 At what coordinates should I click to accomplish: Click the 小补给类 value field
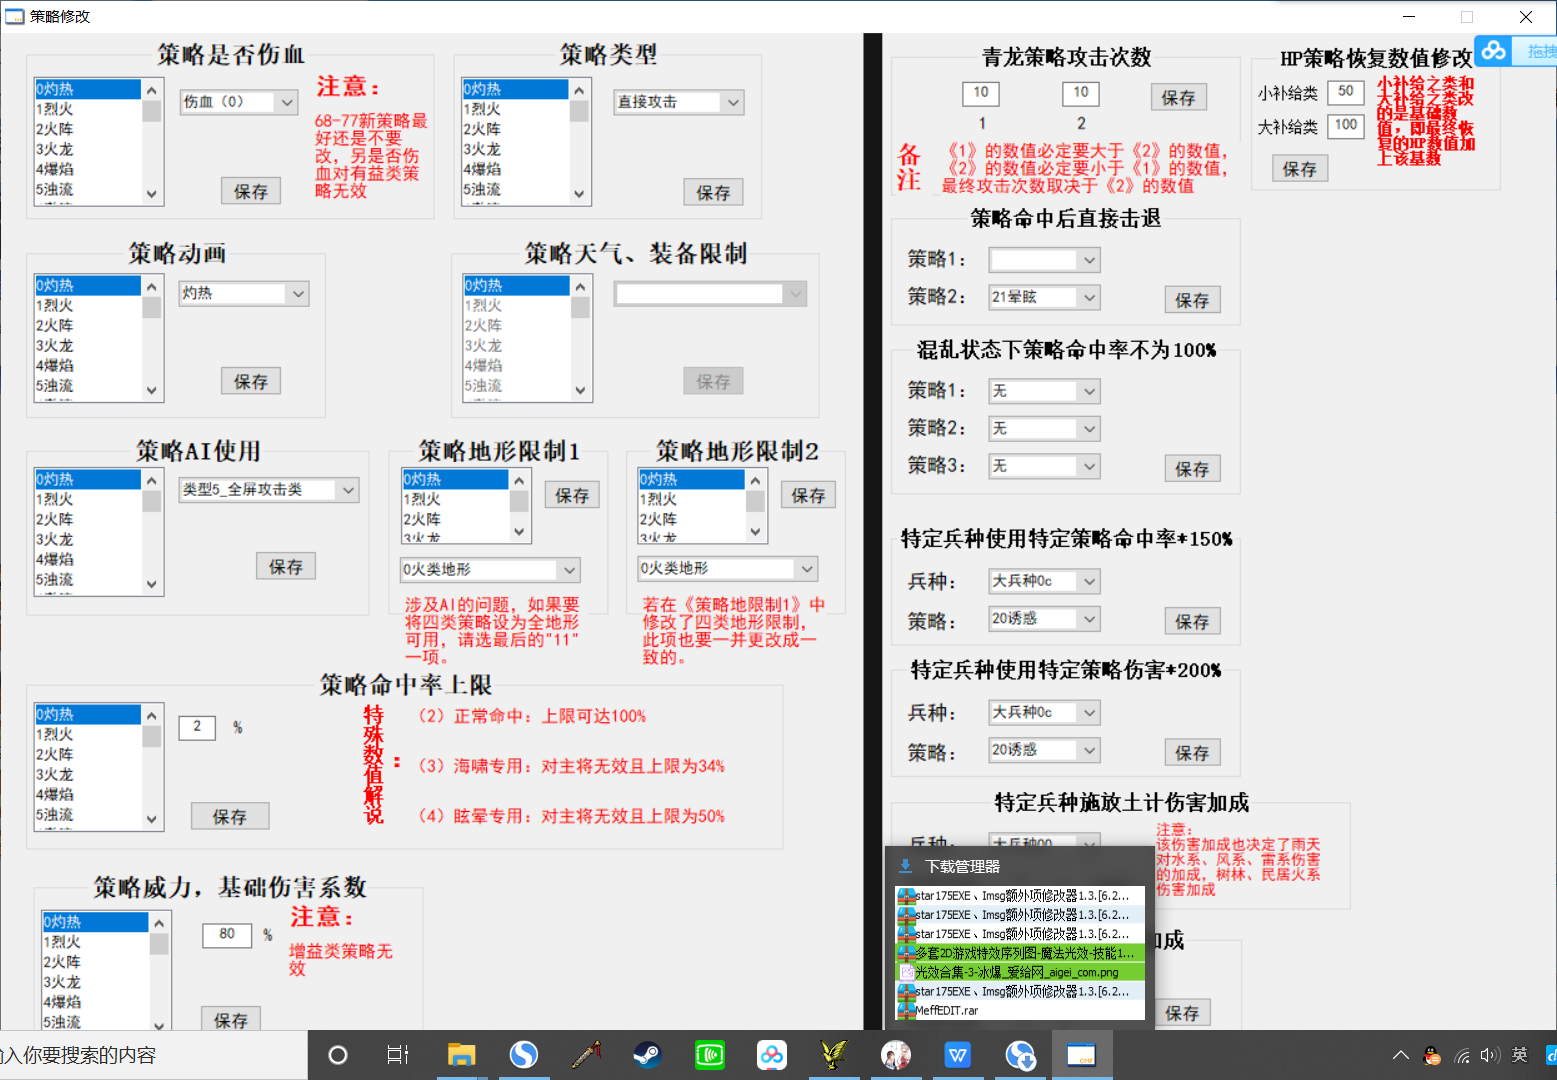(x=1345, y=92)
